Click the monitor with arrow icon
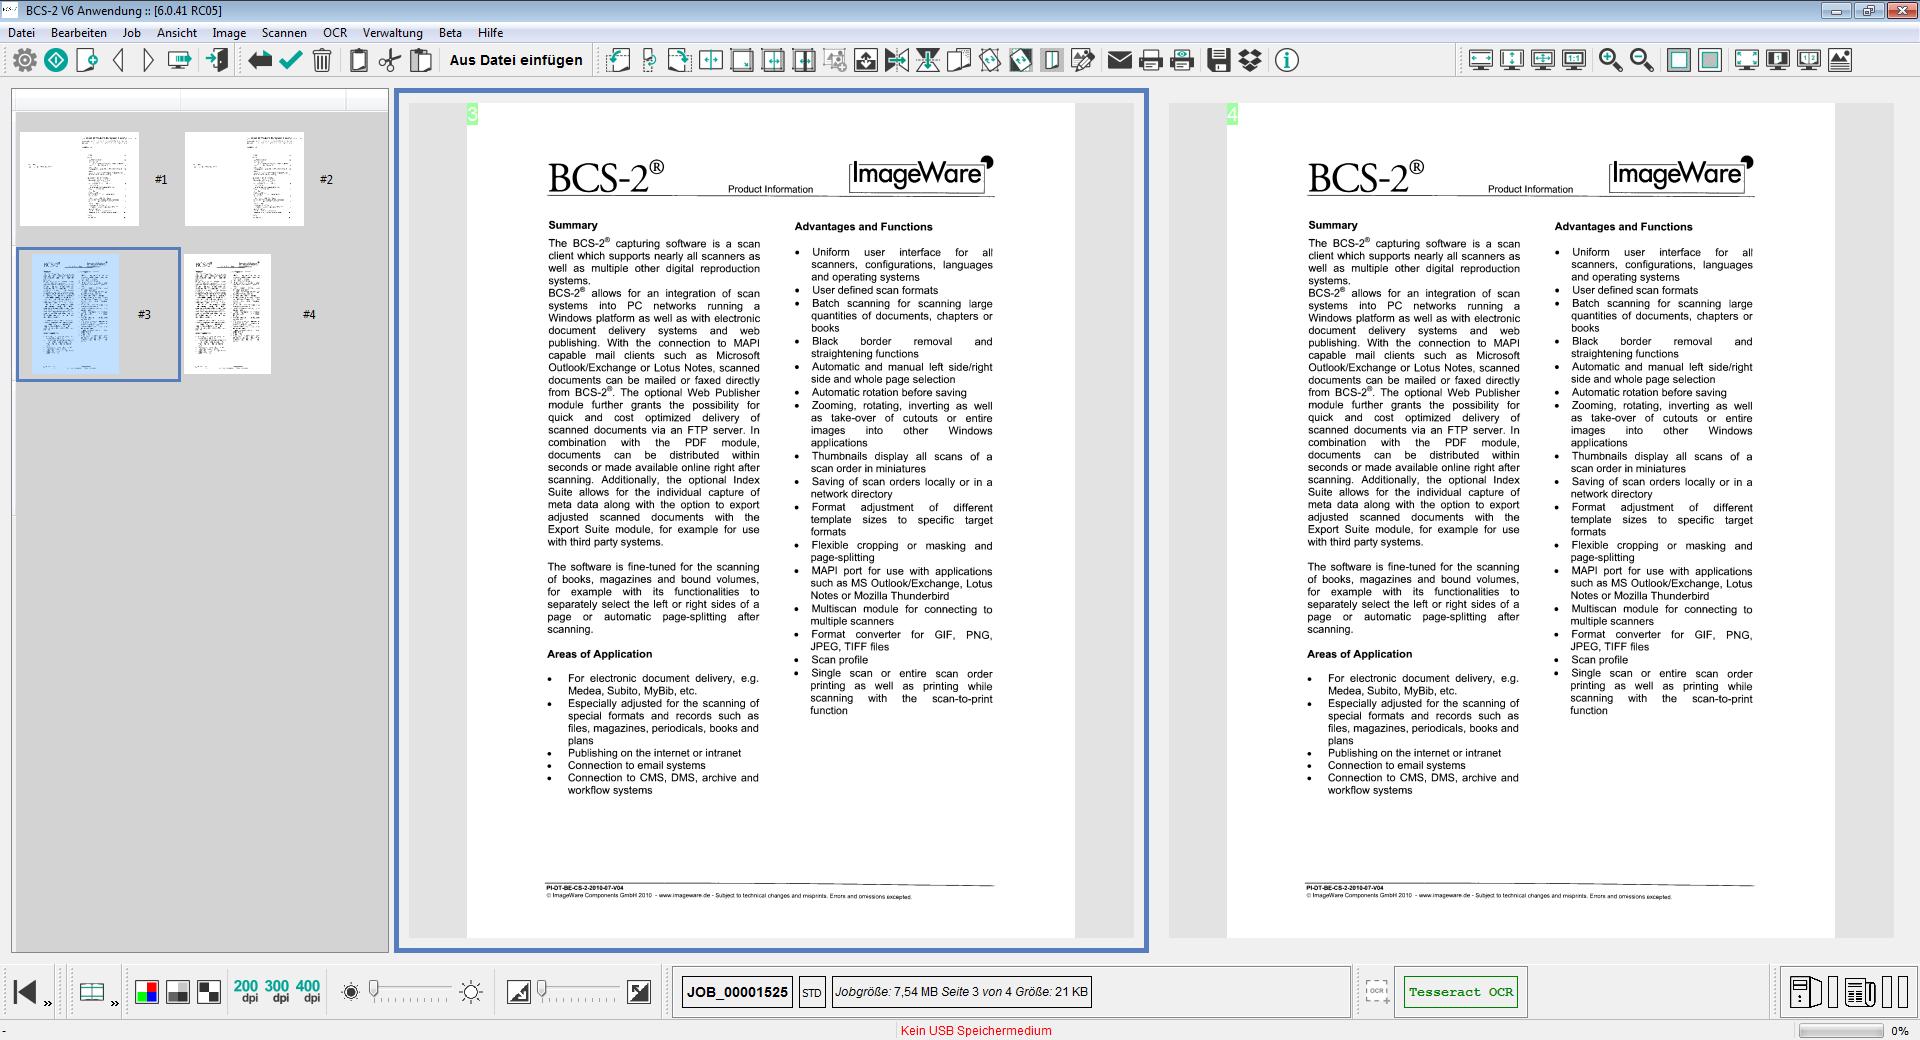This screenshot has width=1920, height=1040. click(x=180, y=60)
